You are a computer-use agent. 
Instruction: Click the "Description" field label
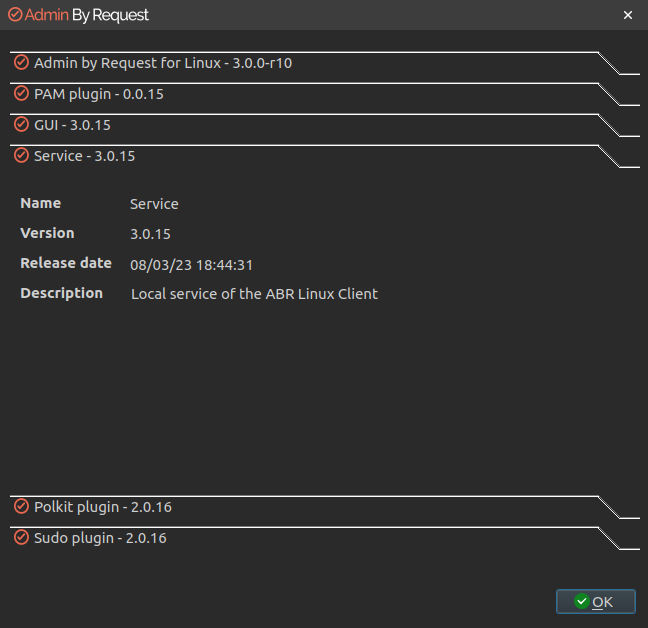coord(62,293)
